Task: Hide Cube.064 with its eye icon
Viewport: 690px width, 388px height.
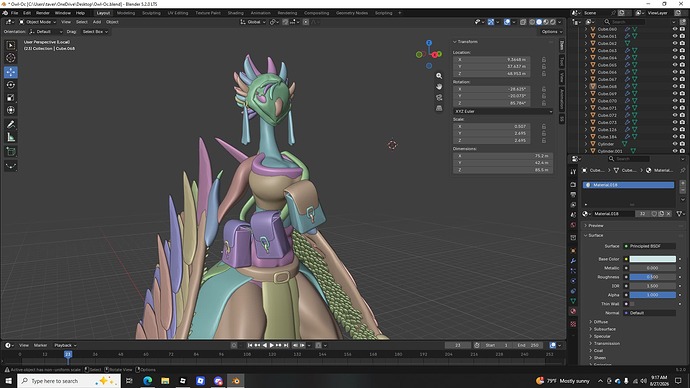Action: pos(675,58)
